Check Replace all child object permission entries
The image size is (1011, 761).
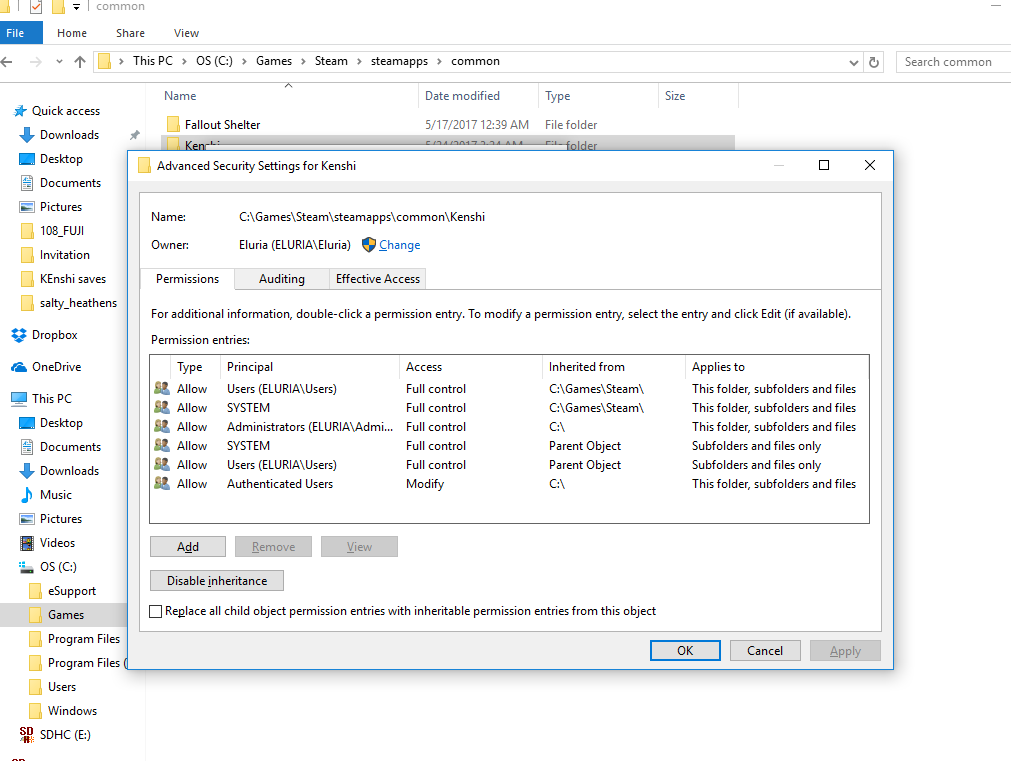click(155, 611)
